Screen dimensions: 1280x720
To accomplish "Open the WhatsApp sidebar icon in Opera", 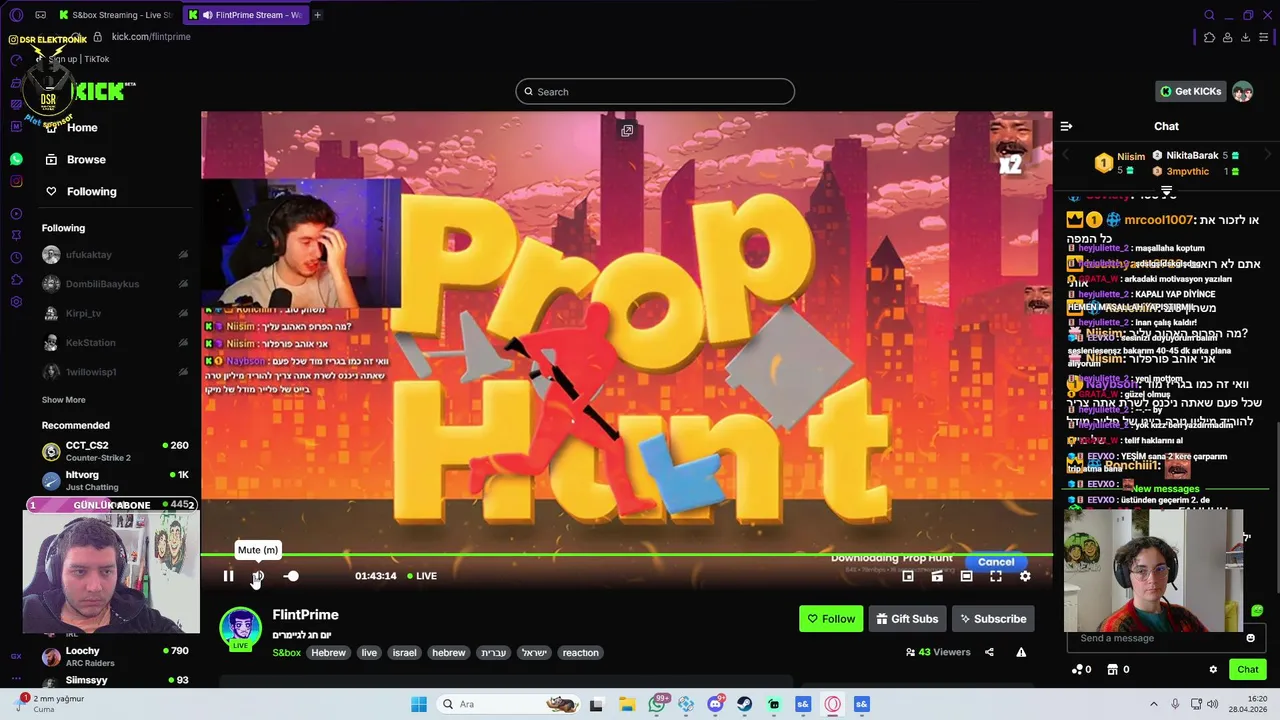I will 16,159.
